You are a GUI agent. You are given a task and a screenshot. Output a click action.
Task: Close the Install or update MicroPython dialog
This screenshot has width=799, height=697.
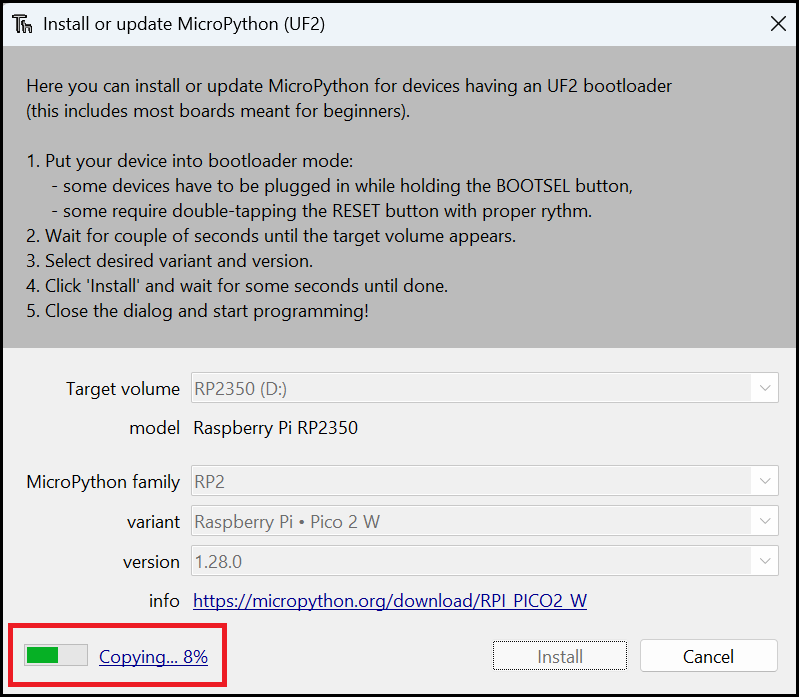pos(778,23)
